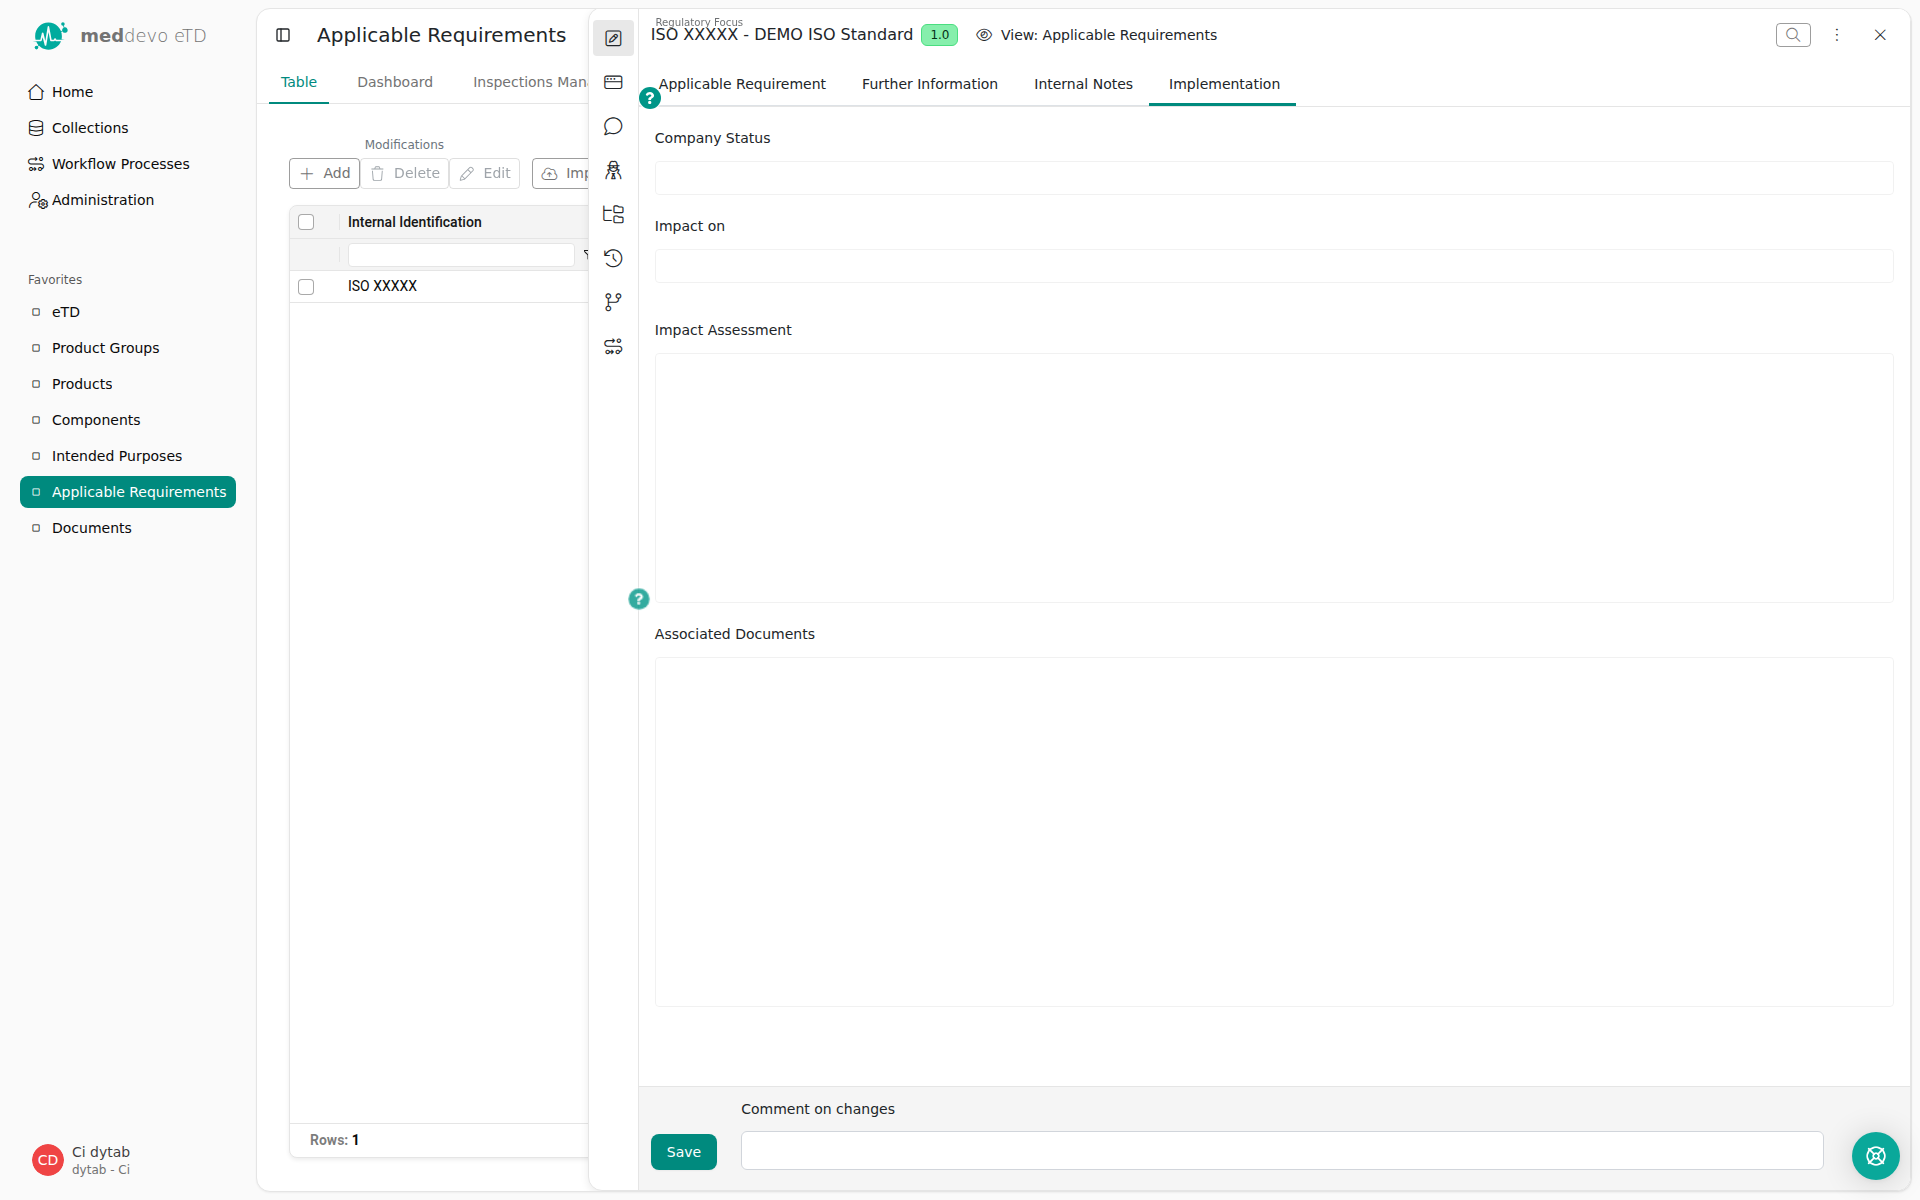Open the hierarchy tree structure icon
1920x1200 pixels.
click(613, 214)
